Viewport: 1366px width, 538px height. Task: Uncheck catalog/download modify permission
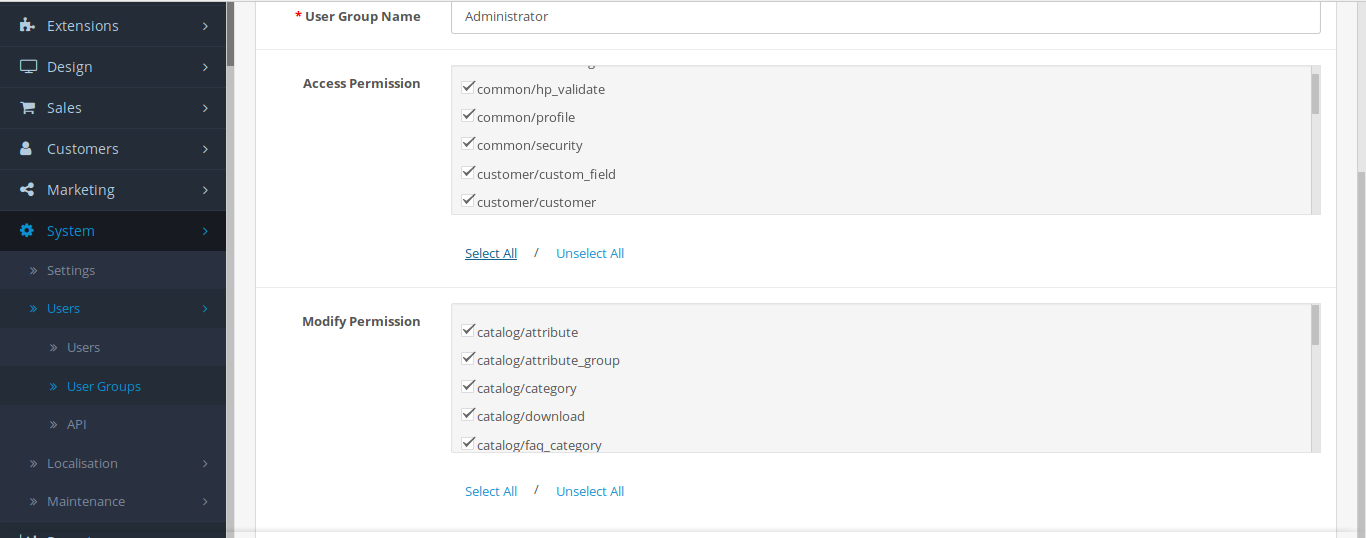click(x=467, y=415)
